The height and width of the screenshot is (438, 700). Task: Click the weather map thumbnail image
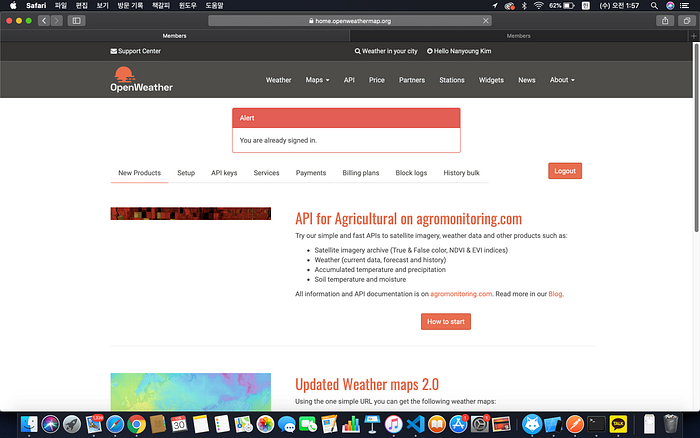[x=191, y=392]
